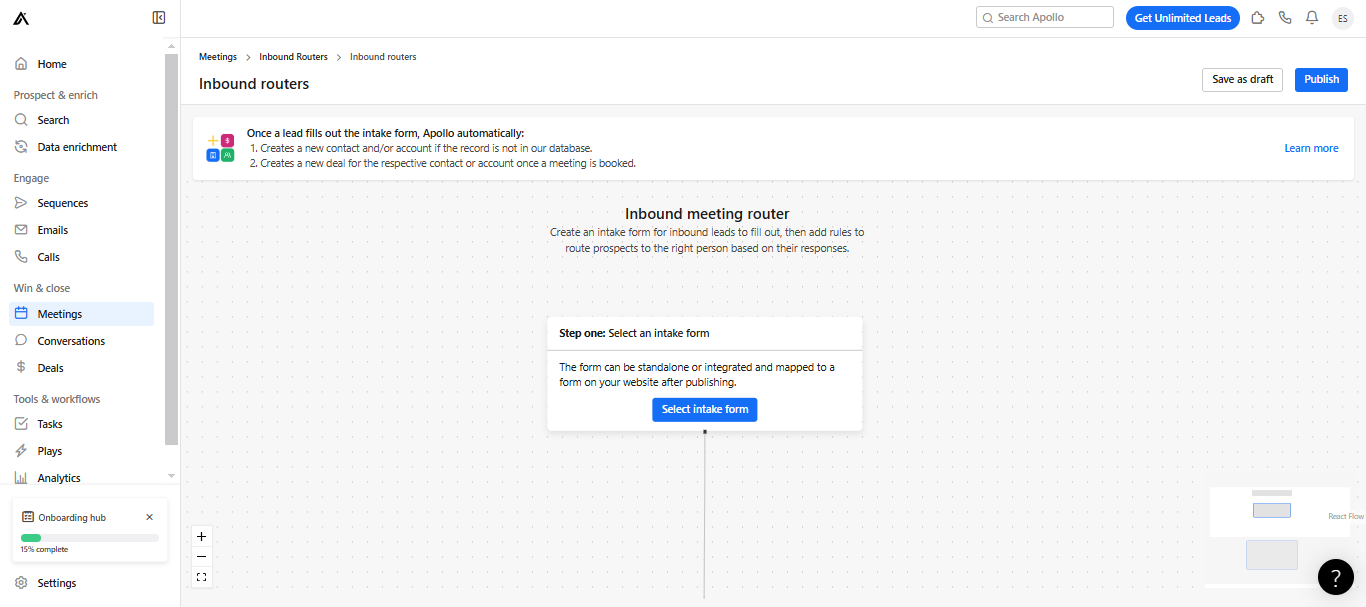Viewport: 1366px width, 607px height.
Task: Click the Meetings calendar icon
Action: tap(21, 313)
